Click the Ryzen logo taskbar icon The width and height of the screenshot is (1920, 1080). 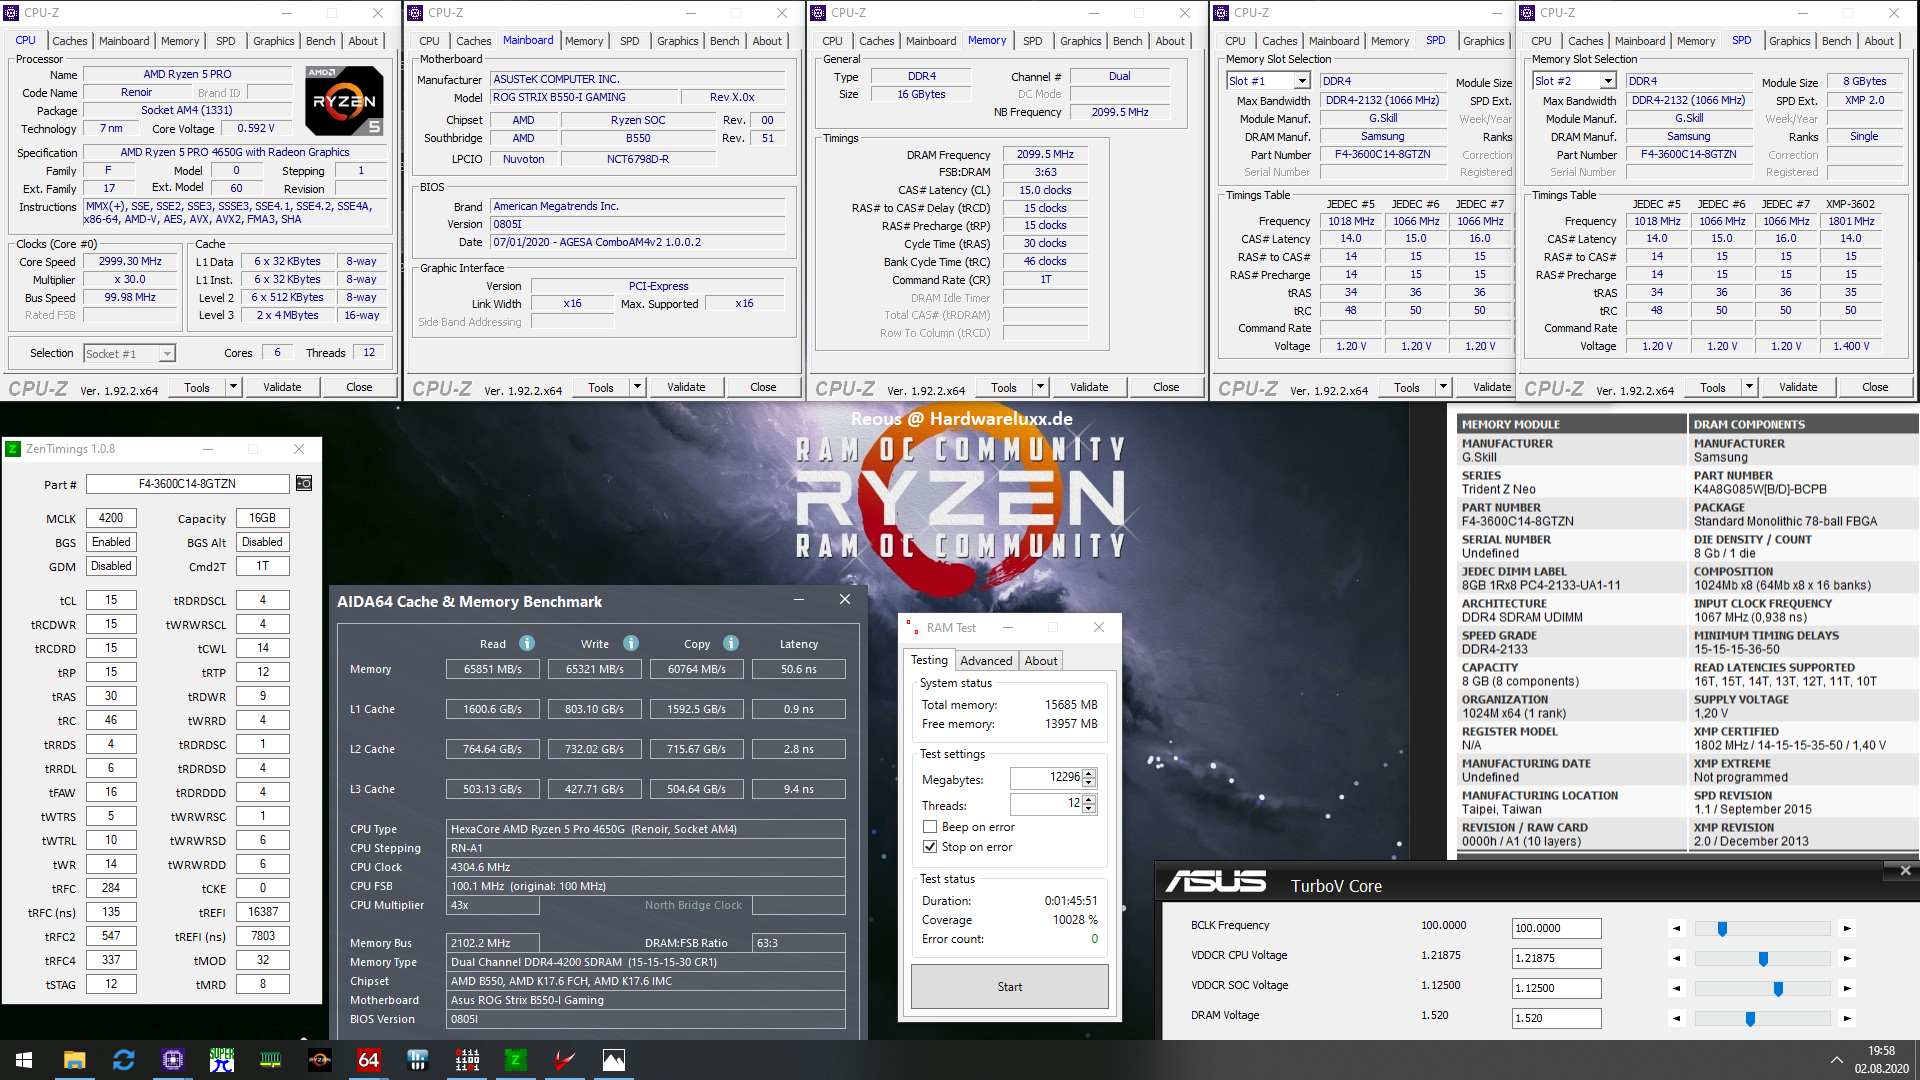tap(320, 1060)
